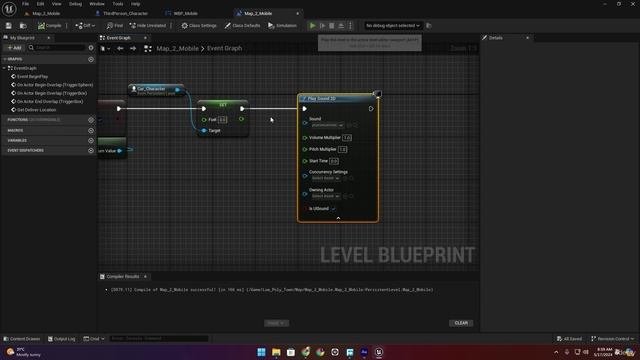
Task: Collapse Play Sound 2D advanced pins
Action: [338, 218]
